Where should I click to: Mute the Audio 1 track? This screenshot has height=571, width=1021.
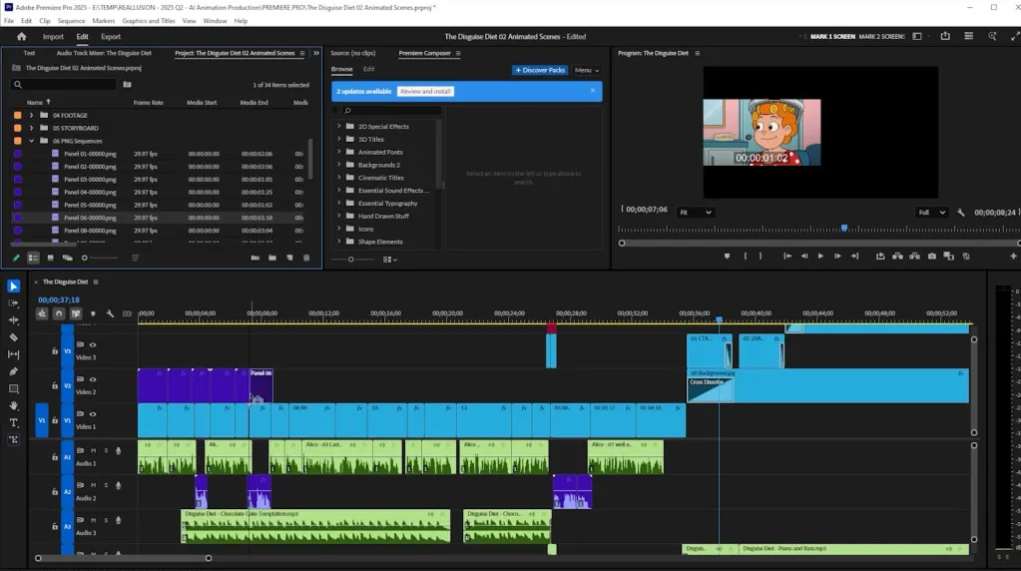tap(93, 451)
